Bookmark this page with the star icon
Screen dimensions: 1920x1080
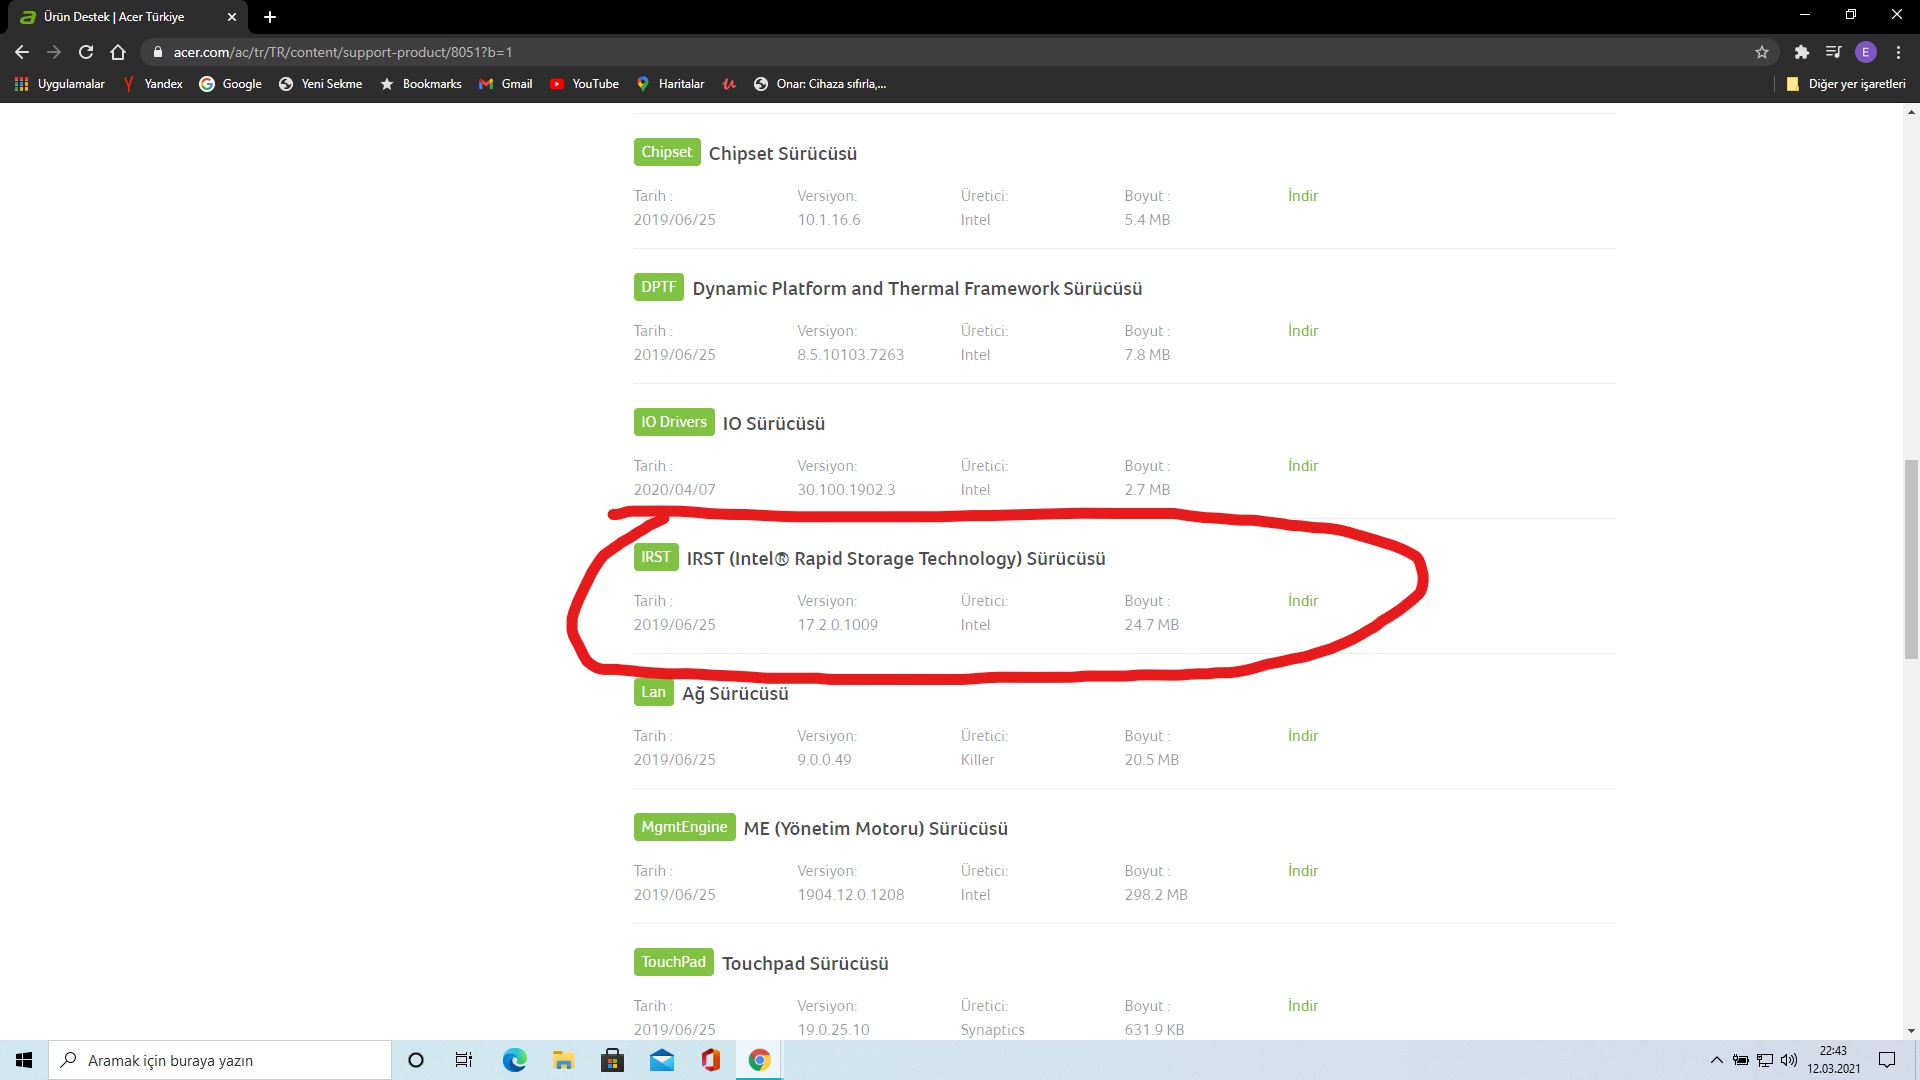[x=1762, y=52]
